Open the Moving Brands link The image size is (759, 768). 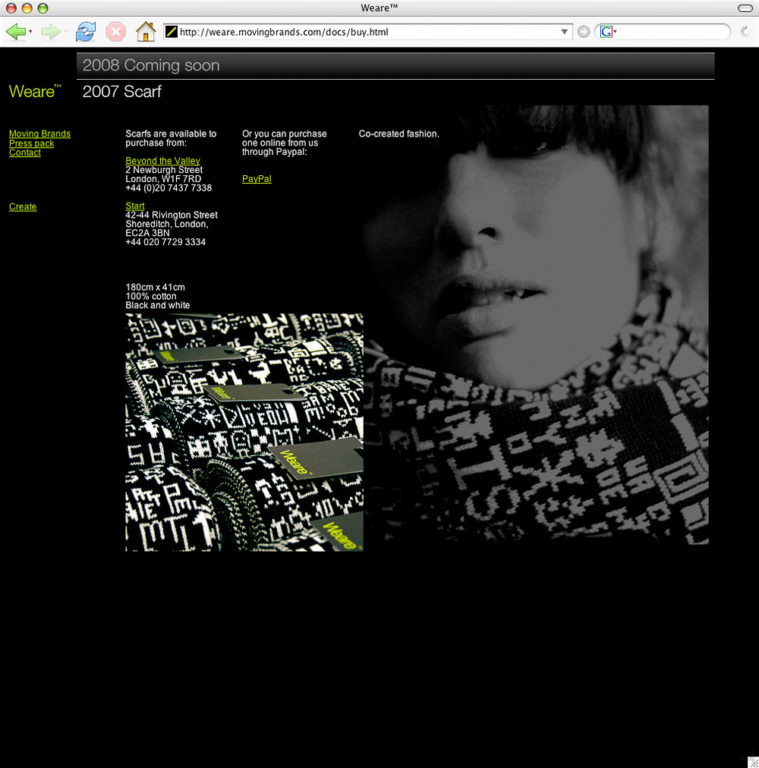tap(40, 134)
